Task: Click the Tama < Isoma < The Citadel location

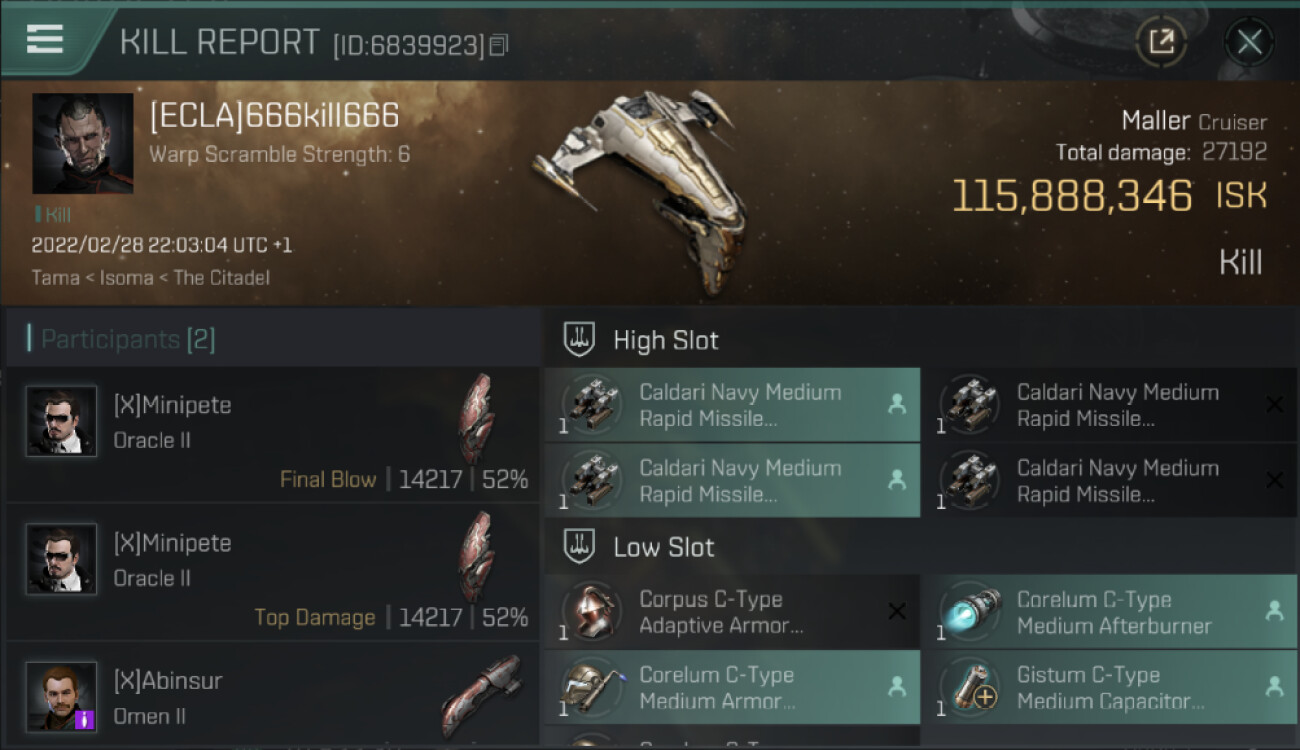Action: tap(150, 277)
